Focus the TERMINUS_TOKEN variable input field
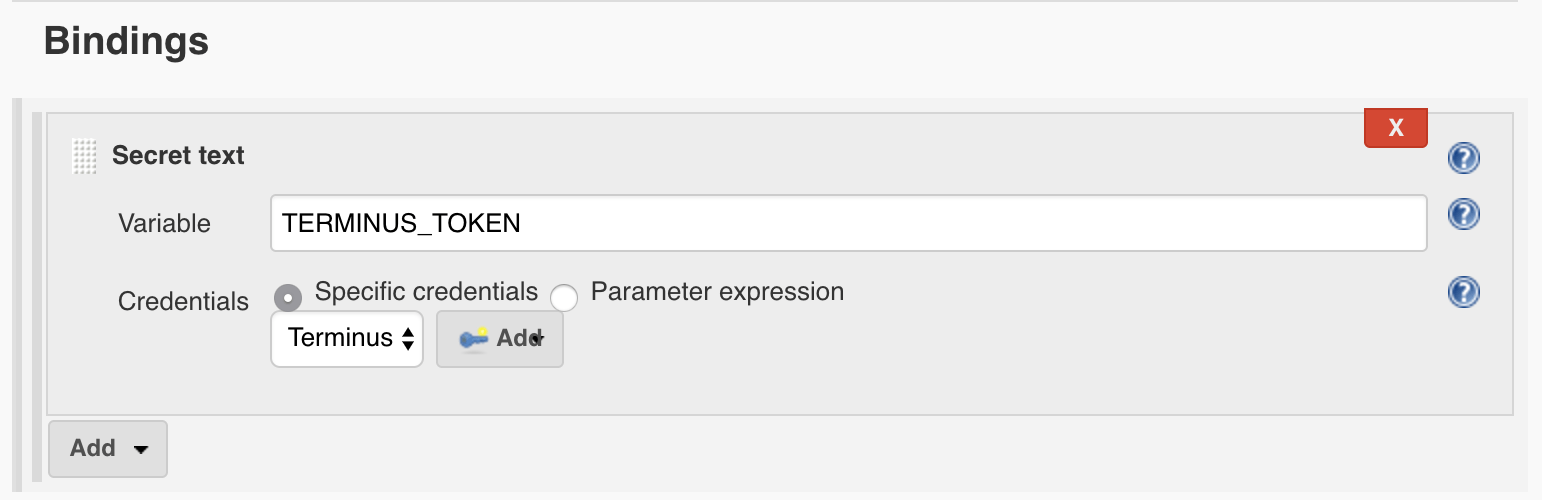Screen dimensions: 1542x500 [847, 223]
